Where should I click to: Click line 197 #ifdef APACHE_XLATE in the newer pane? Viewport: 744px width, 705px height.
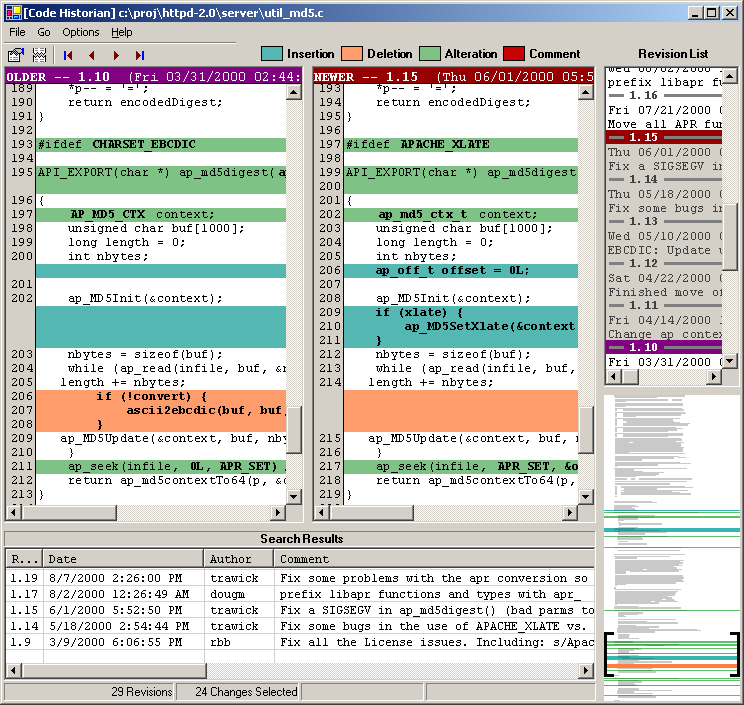pos(461,144)
